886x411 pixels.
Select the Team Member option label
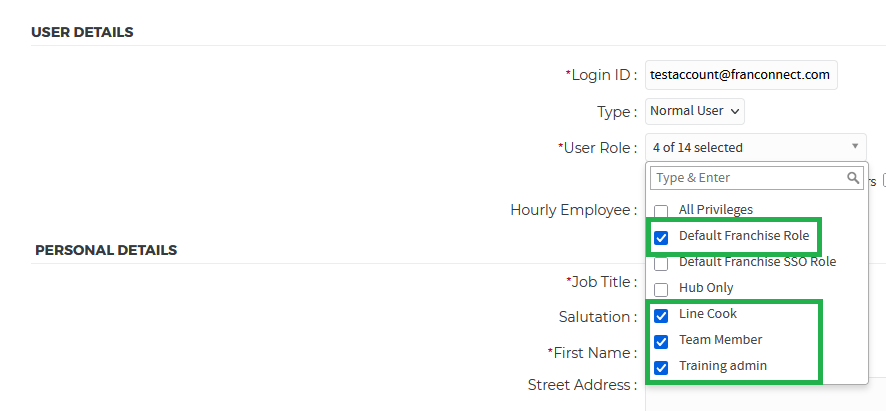pyautogui.click(x=720, y=340)
